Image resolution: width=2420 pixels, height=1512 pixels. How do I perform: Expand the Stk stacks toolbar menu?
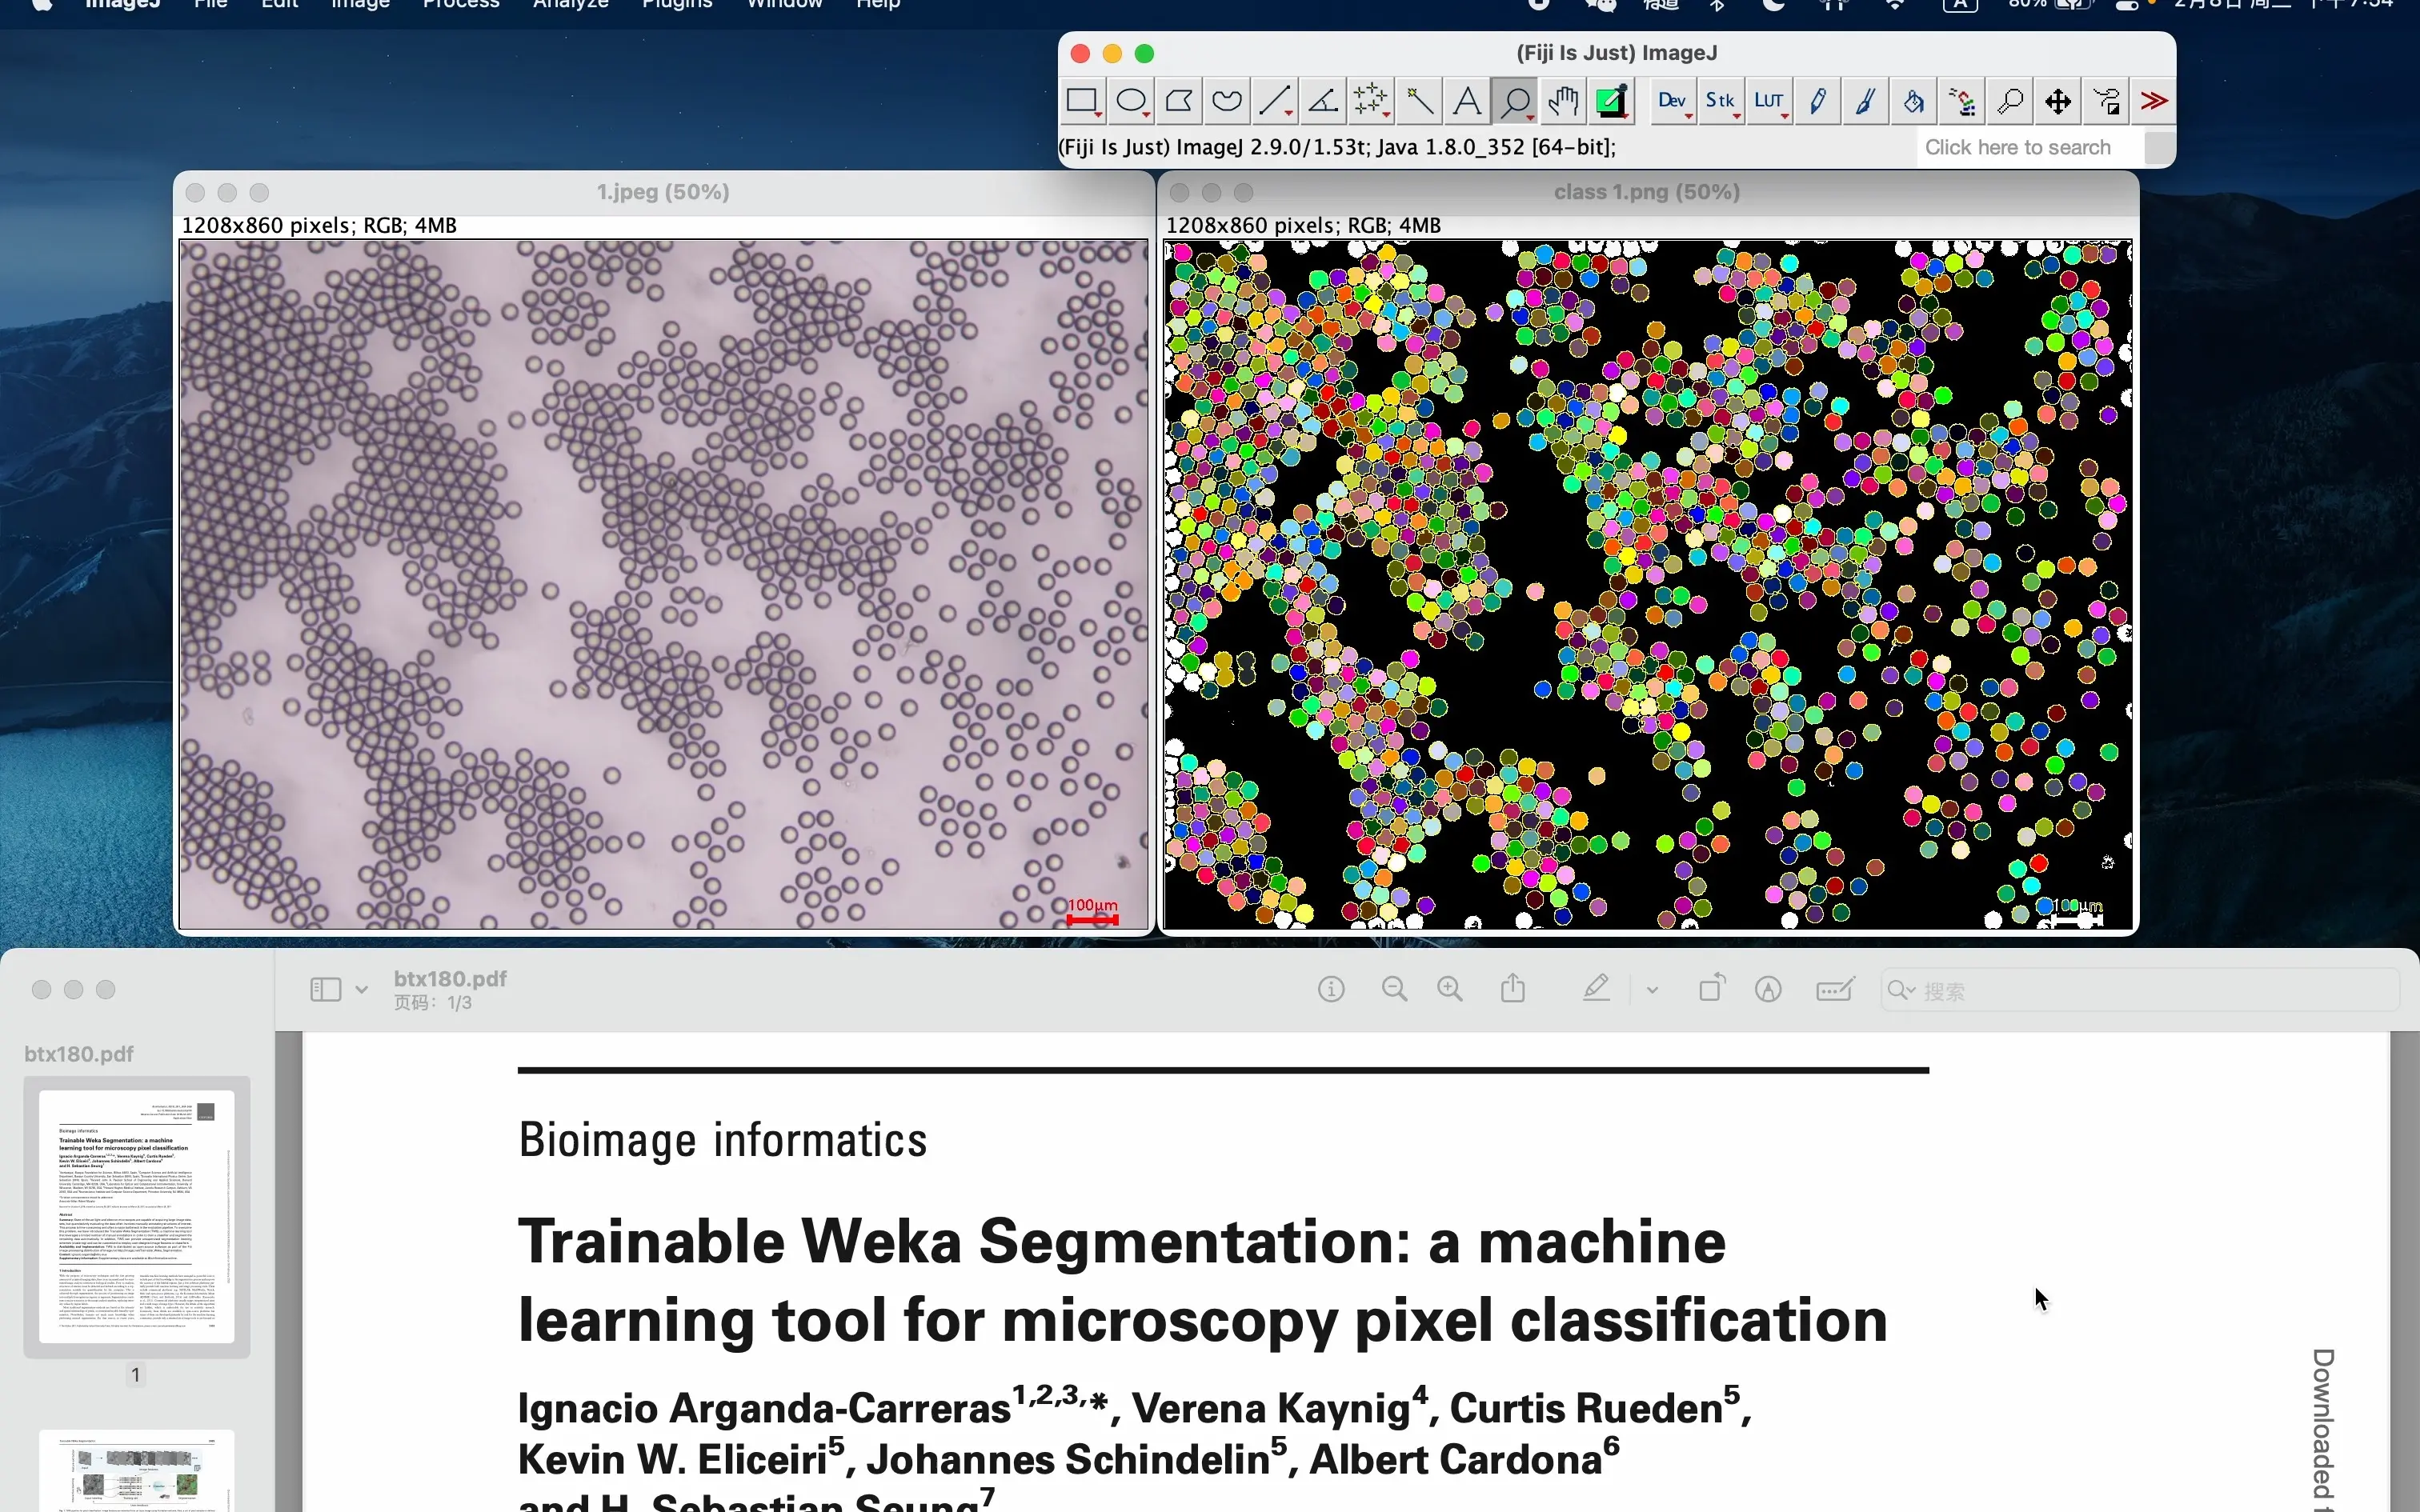click(1721, 100)
